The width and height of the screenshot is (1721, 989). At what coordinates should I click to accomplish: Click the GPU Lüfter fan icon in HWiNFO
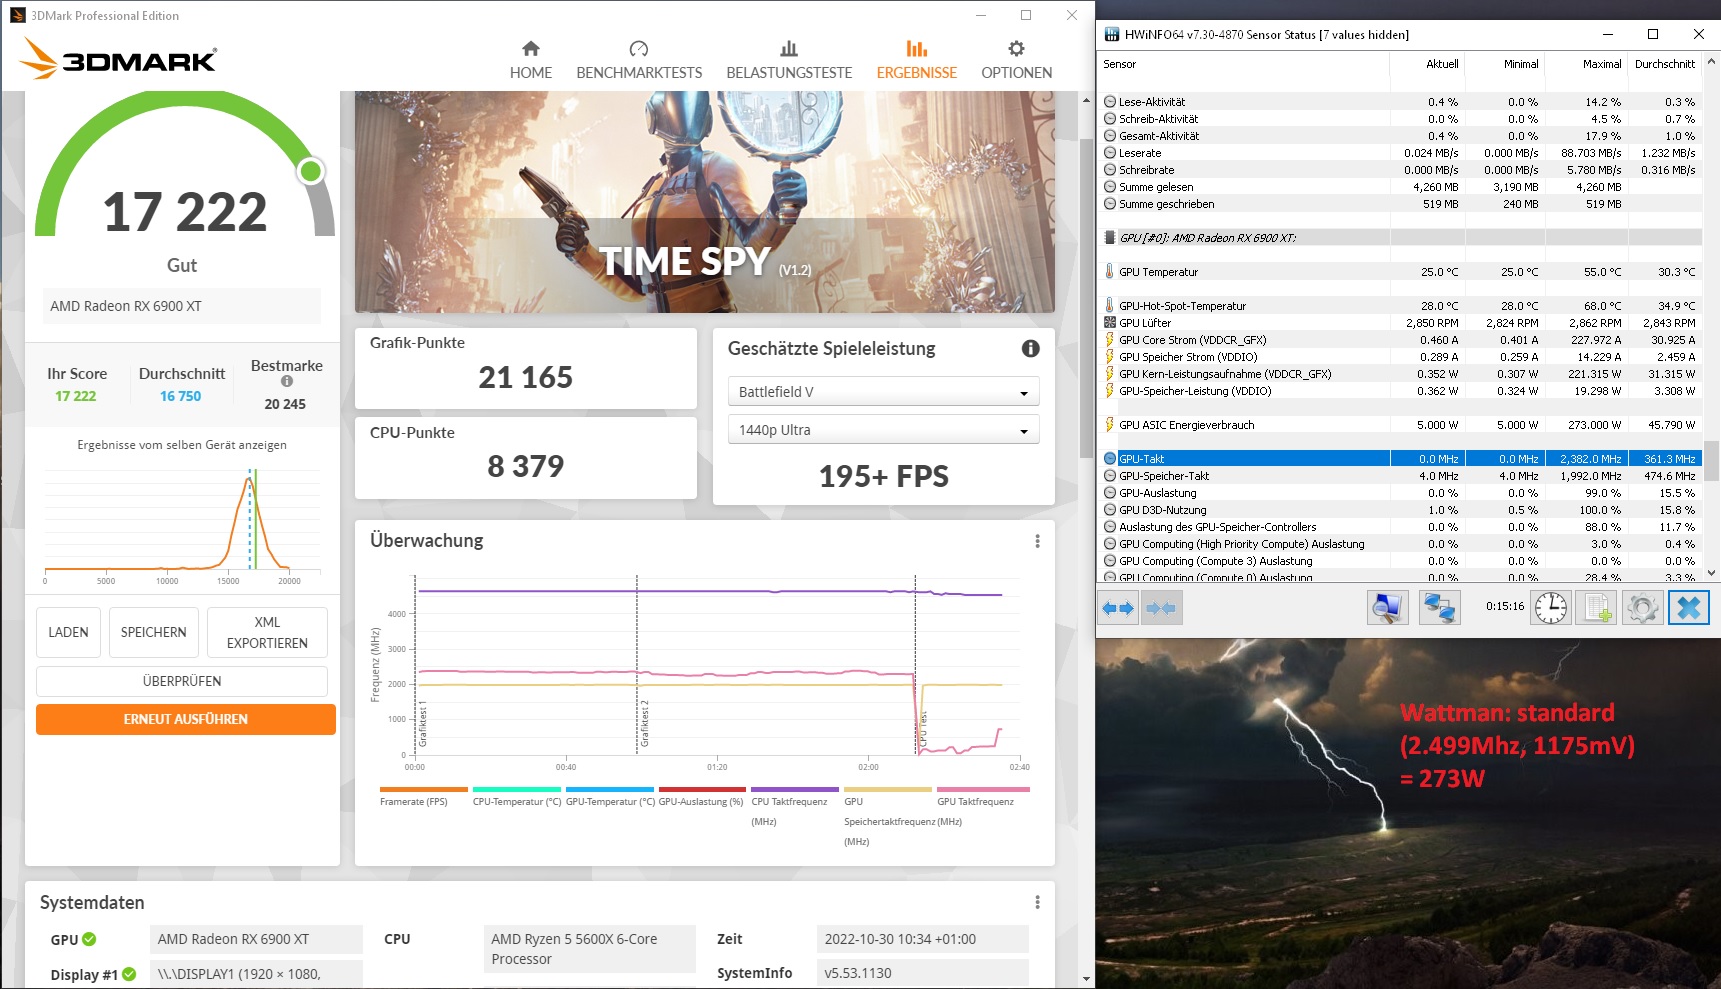coord(1109,323)
